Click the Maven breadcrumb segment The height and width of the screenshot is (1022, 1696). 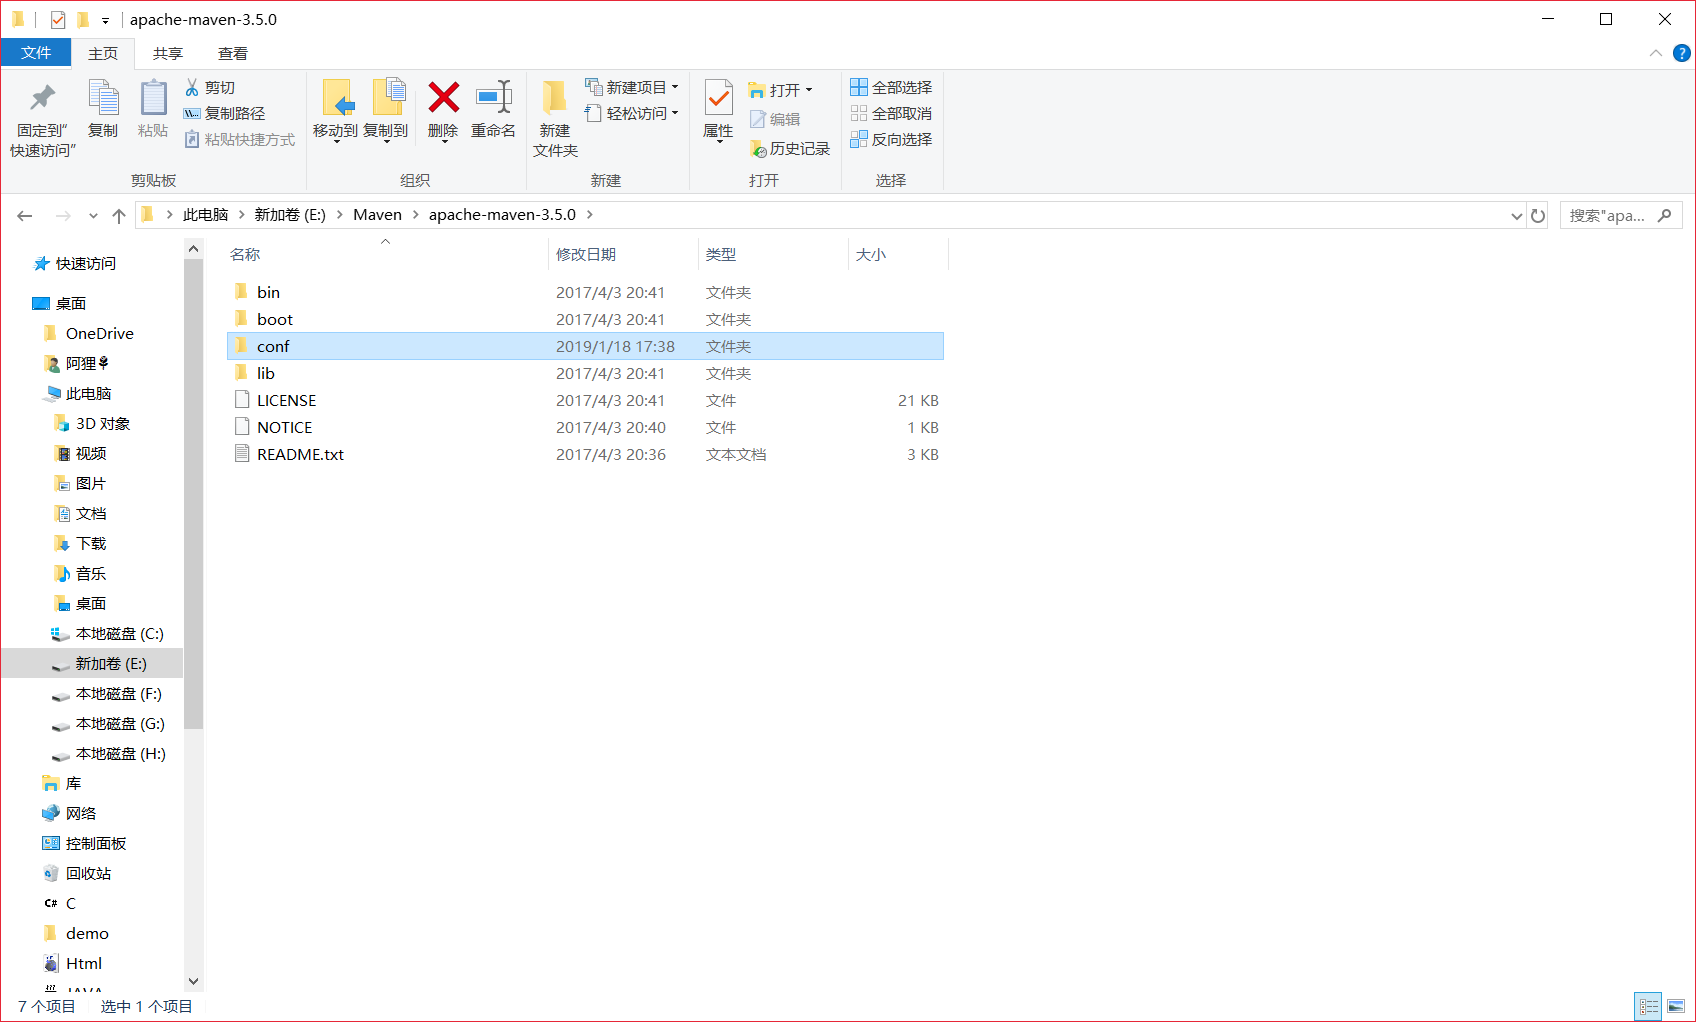click(377, 215)
